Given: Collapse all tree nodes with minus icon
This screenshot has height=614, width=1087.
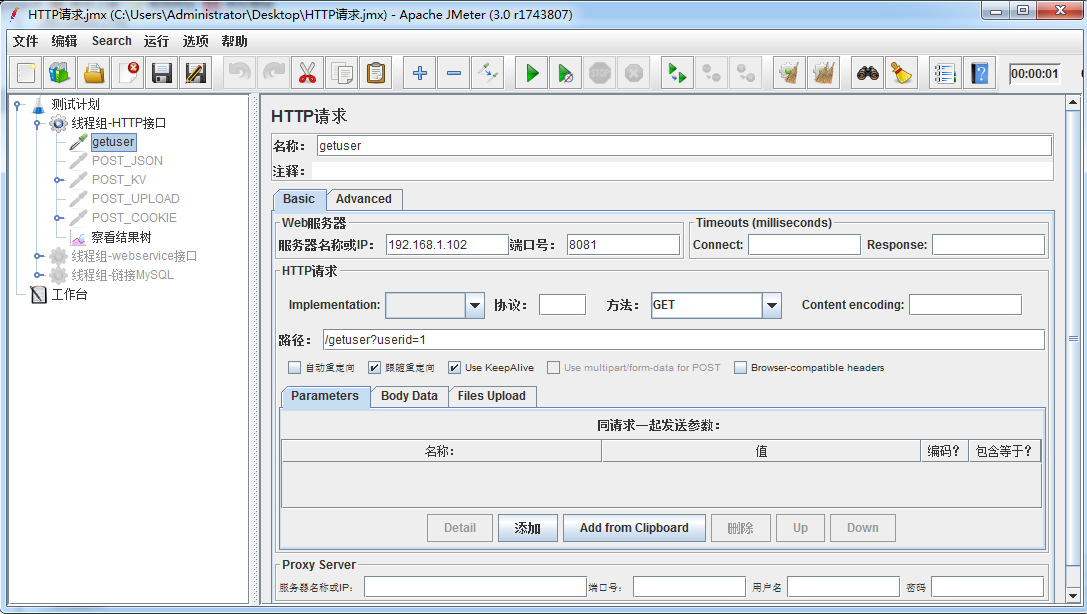Looking at the screenshot, I should (x=453, y=73).
